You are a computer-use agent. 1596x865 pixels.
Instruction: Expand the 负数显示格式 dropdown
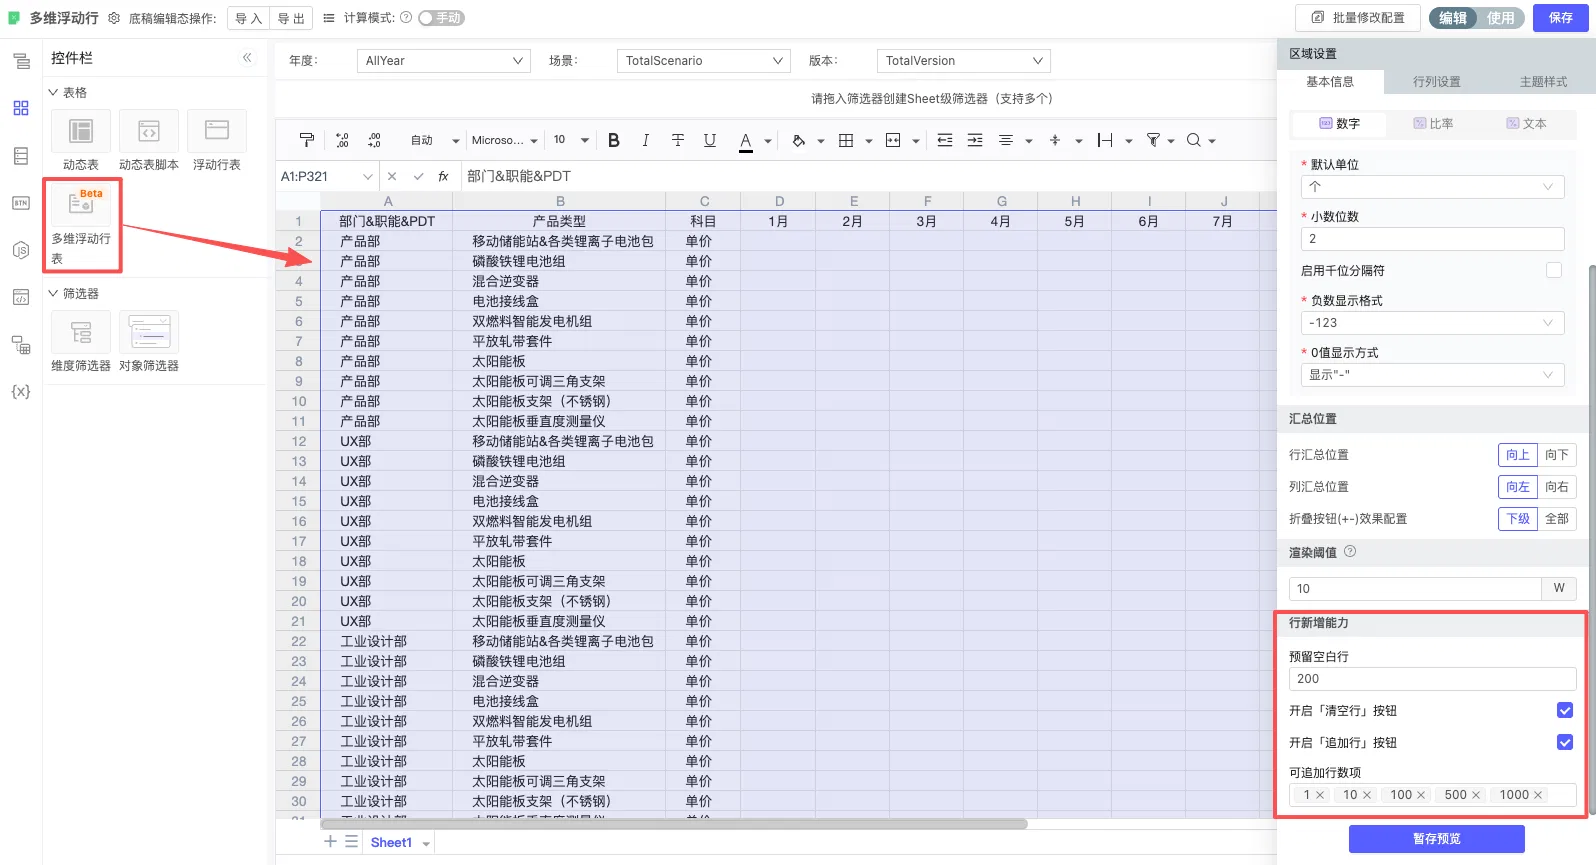[x=1432, y=323]
